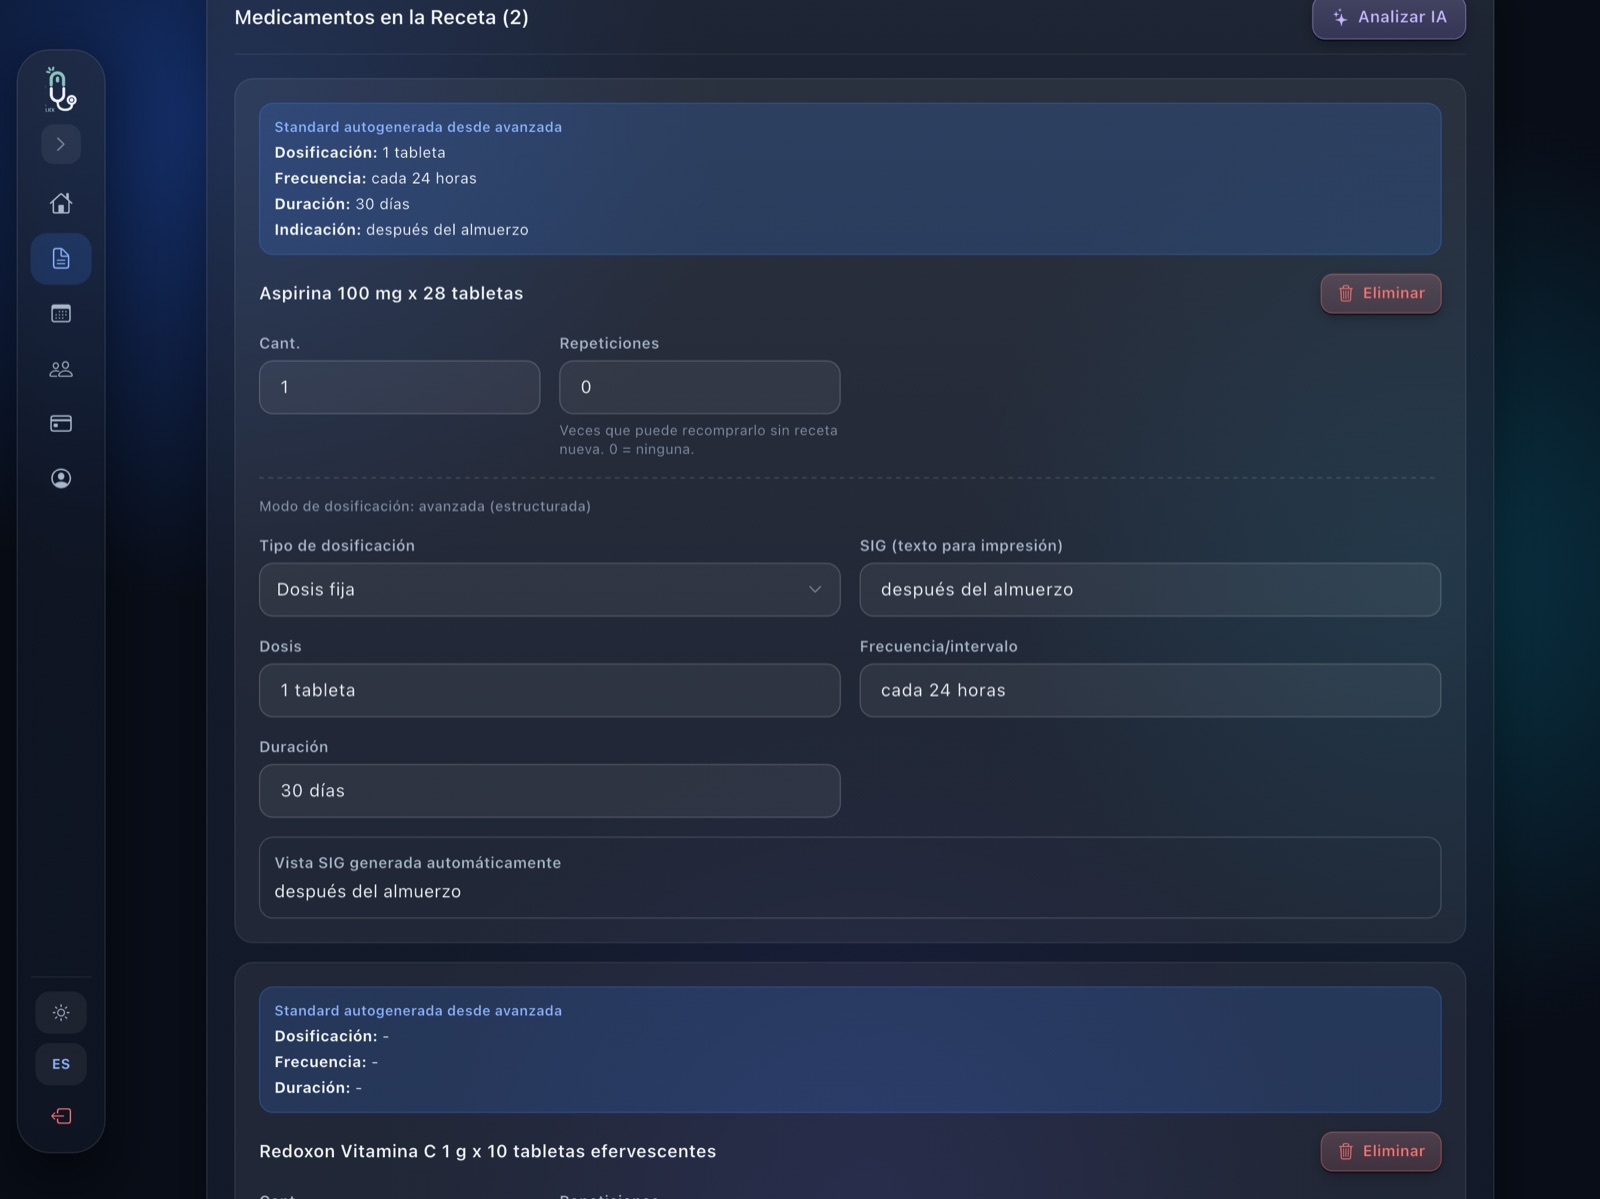Click the Redoxon Vitamina C medication title
Viewport: 1600px width, 1199px height.
pos(488,1152)
